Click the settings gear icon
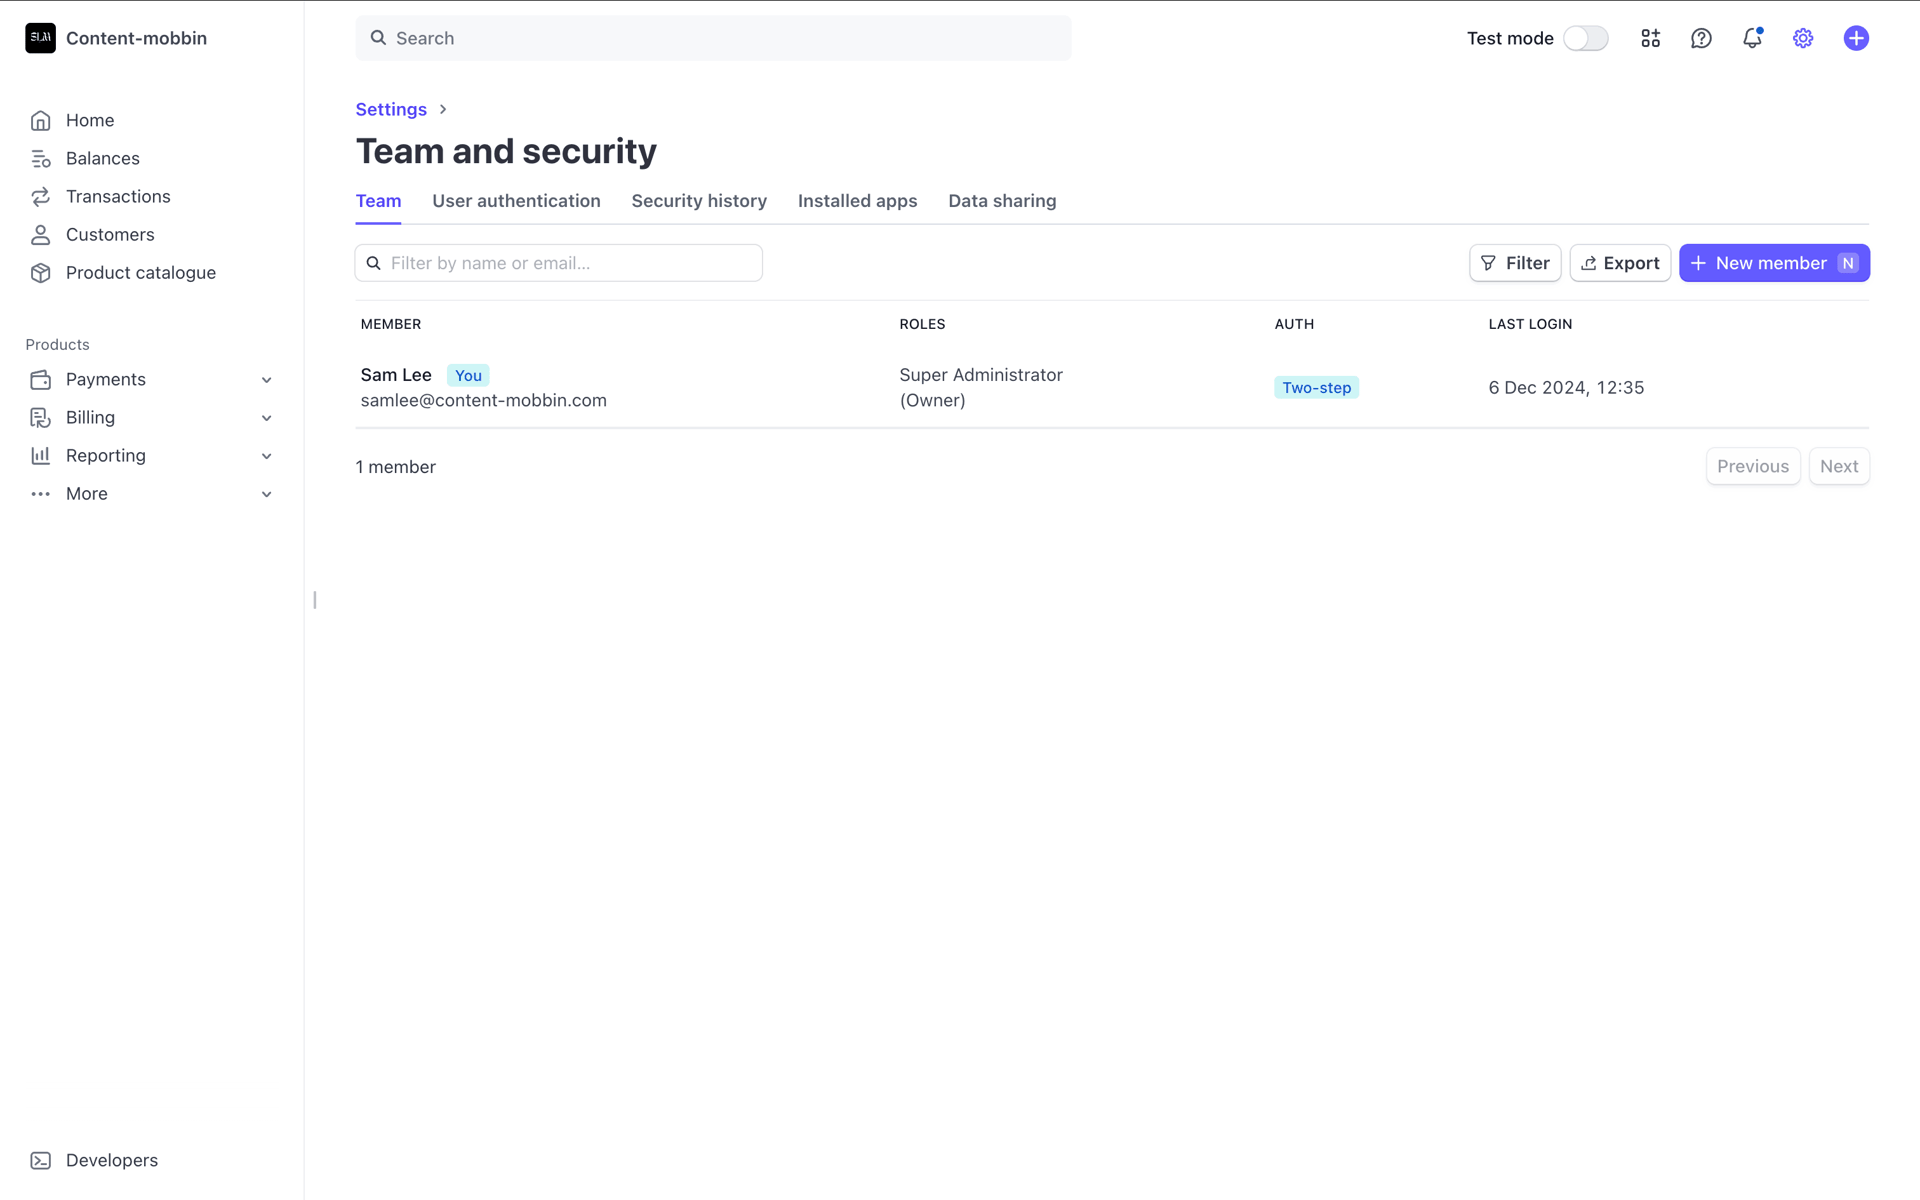 tap(1803, 38)
